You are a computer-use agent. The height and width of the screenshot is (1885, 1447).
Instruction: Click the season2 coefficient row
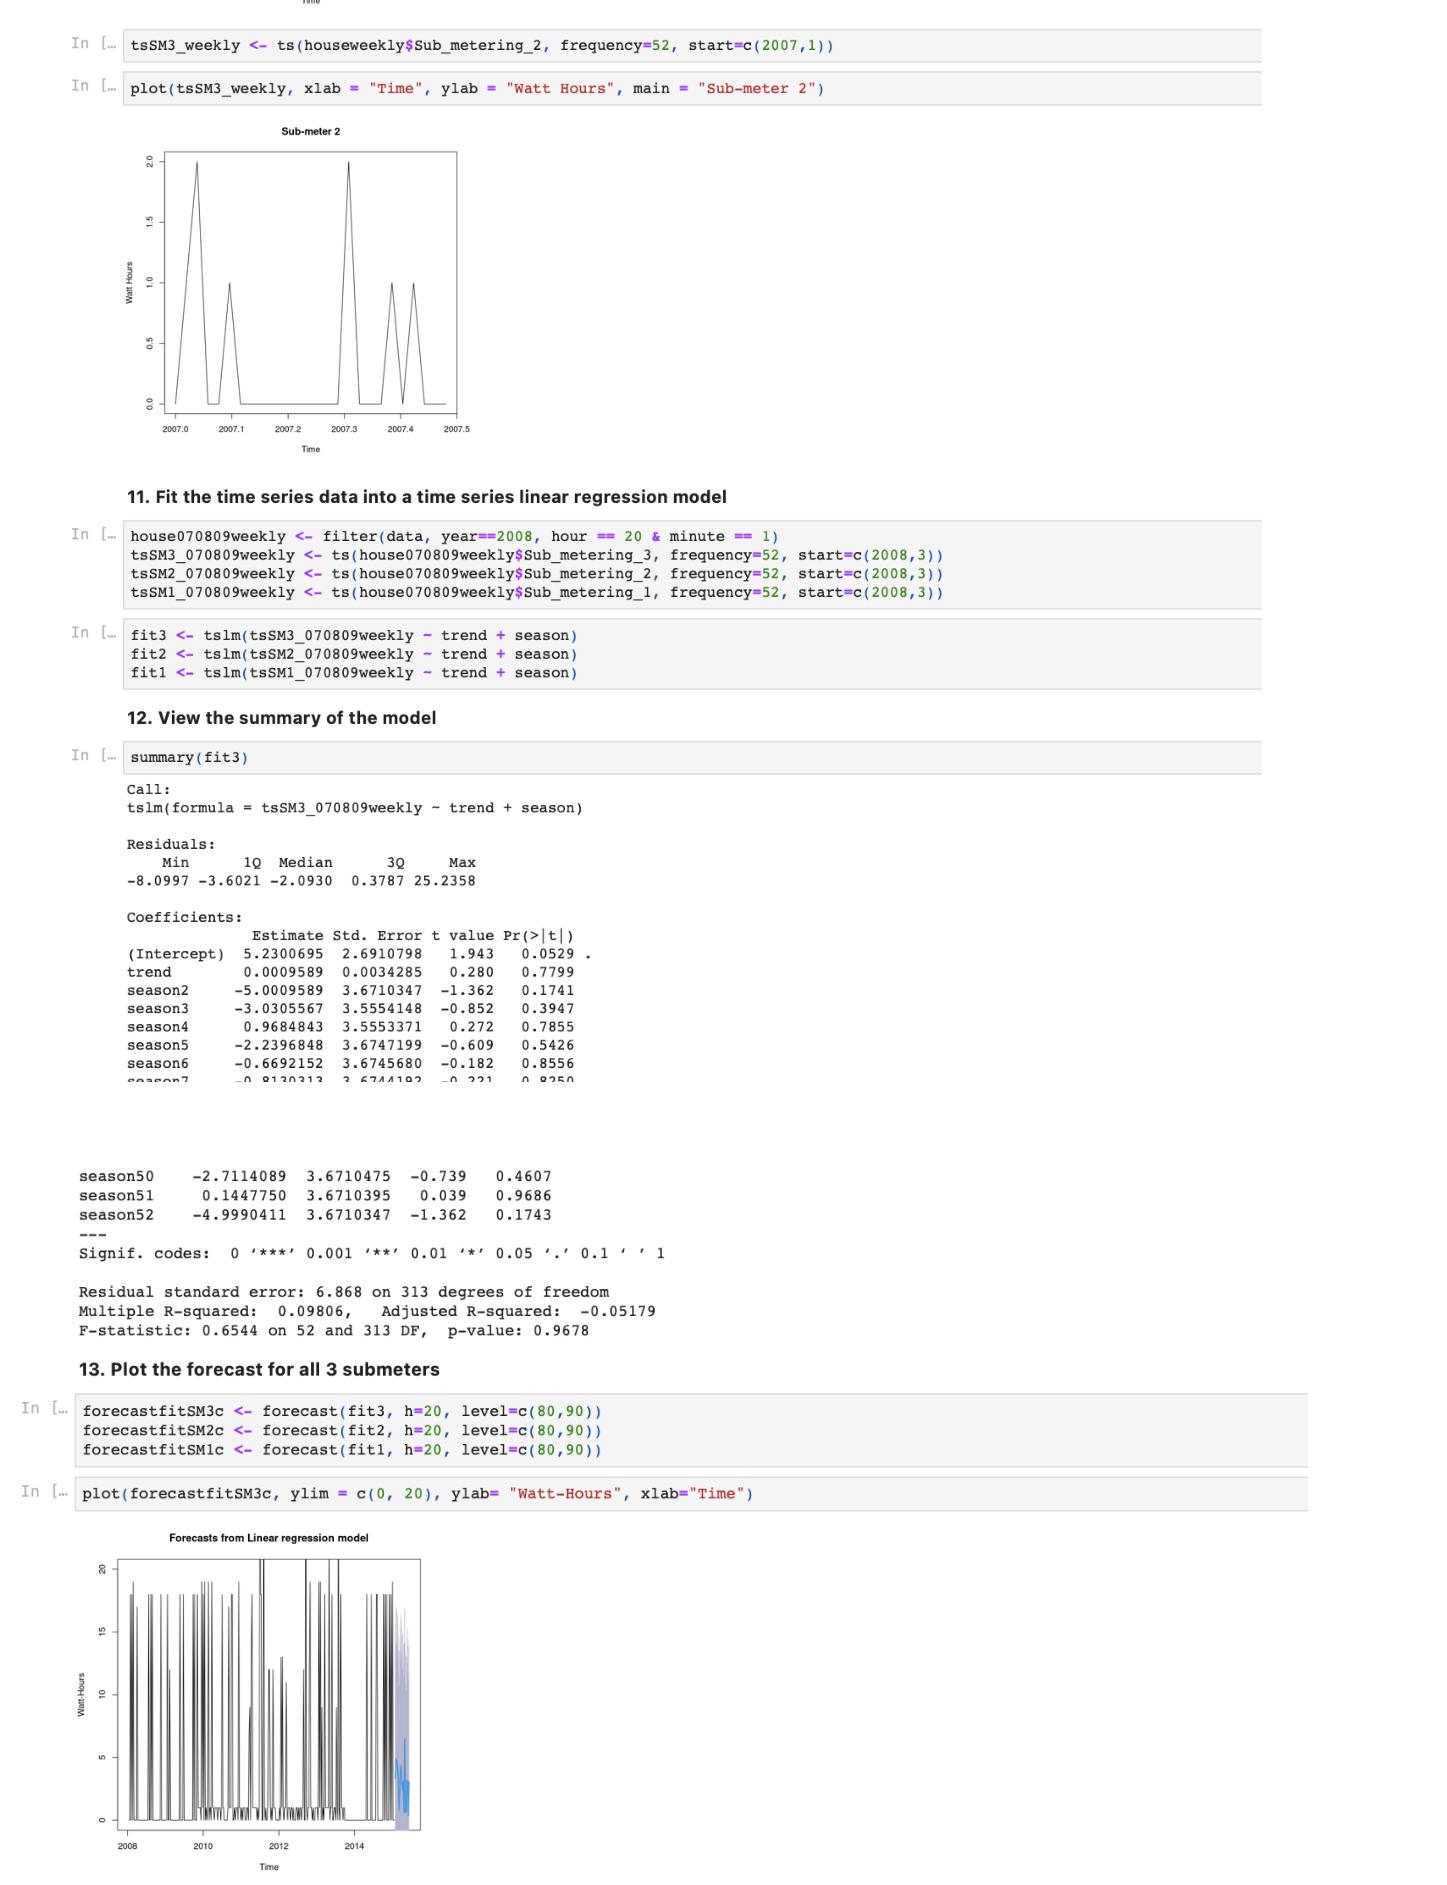(x=351, y=991)
